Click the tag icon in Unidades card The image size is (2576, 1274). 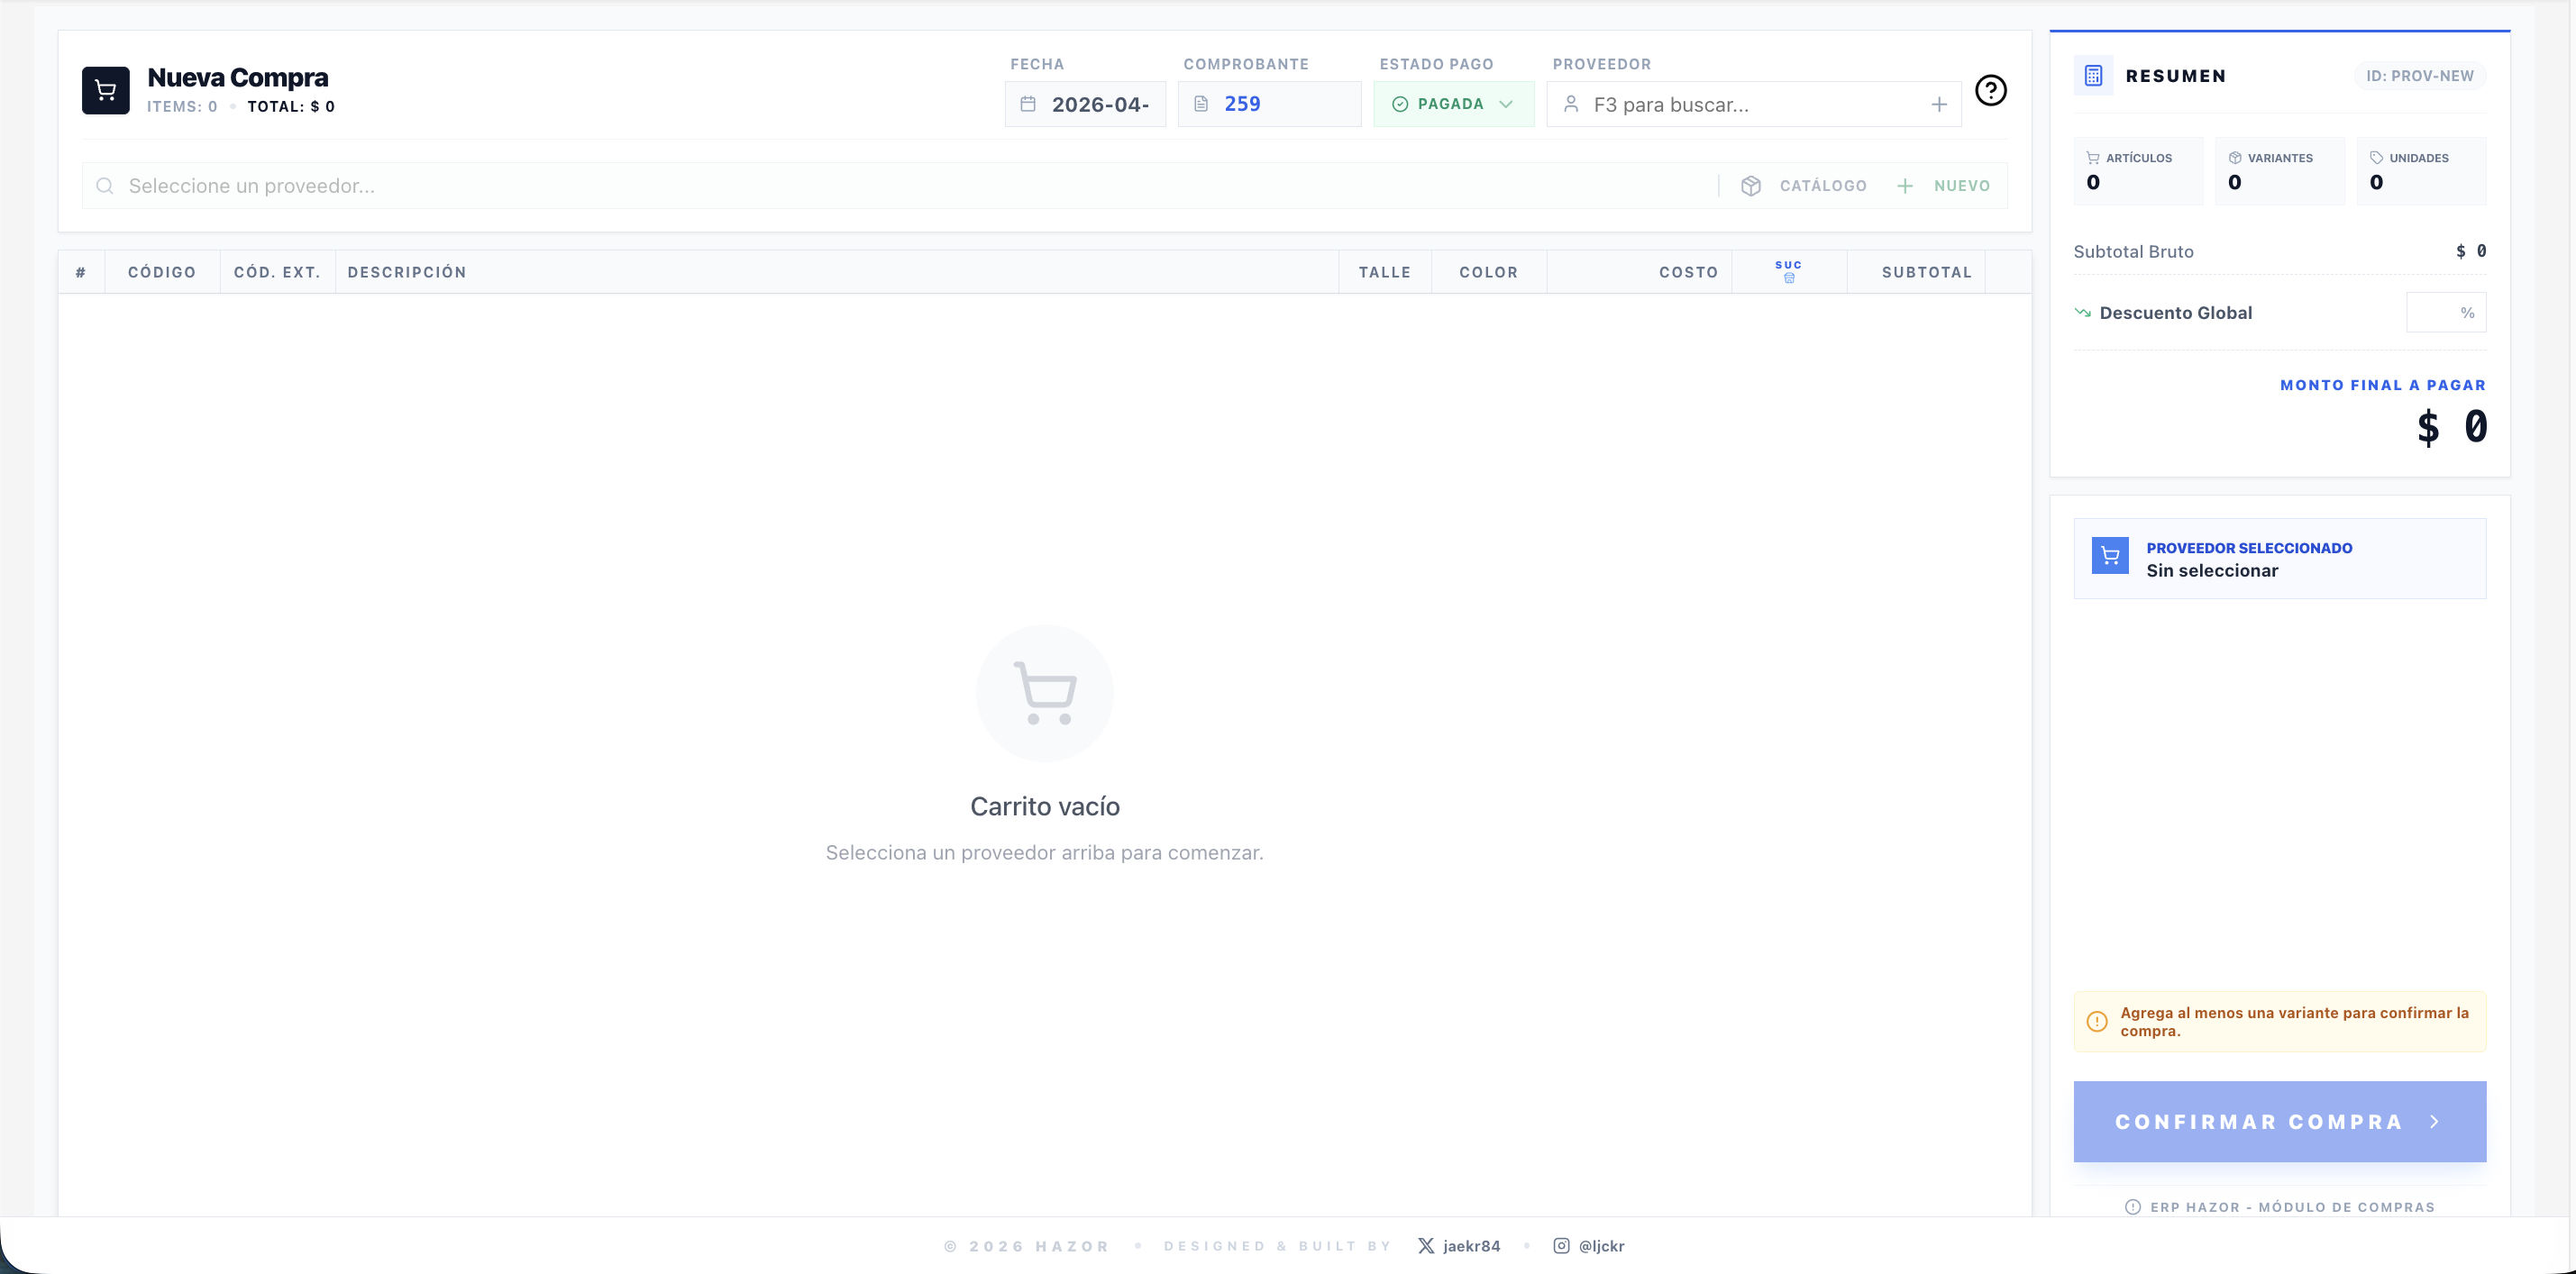2377,158
